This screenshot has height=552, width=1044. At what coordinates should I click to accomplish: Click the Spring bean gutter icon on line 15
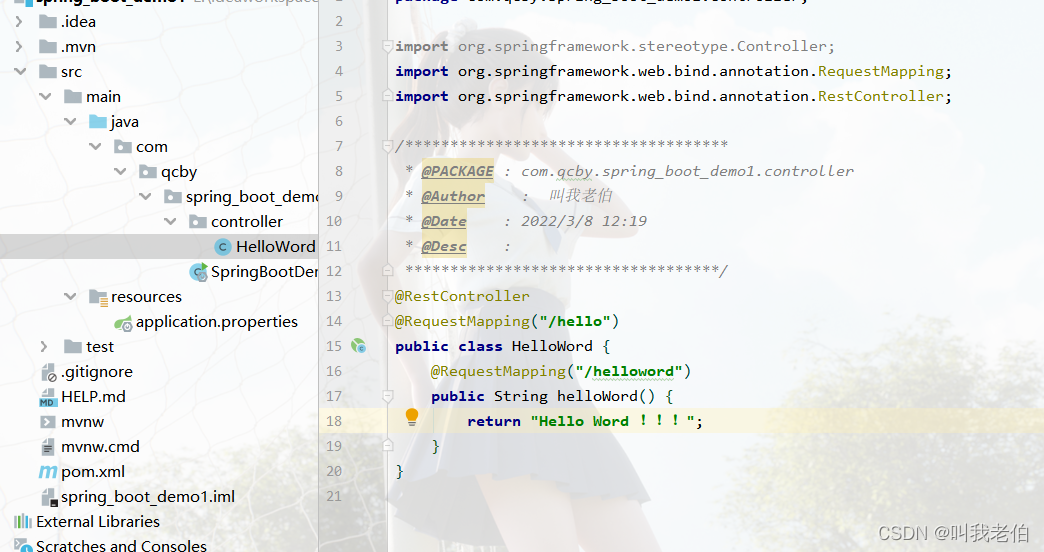tap(359, 346)
